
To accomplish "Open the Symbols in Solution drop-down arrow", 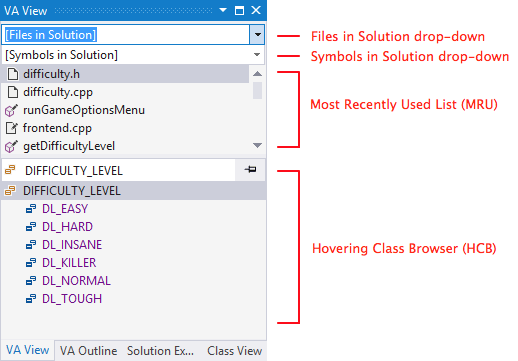I will (x=257, y=55).
